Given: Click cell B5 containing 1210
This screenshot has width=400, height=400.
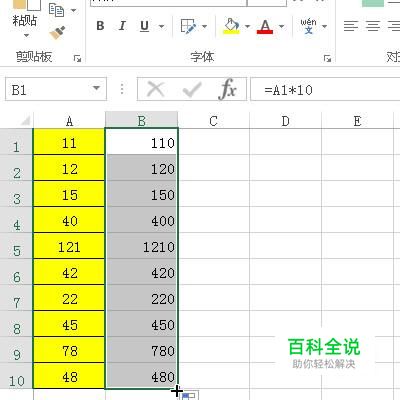Looking at the screenshot, I should point(142,246).
